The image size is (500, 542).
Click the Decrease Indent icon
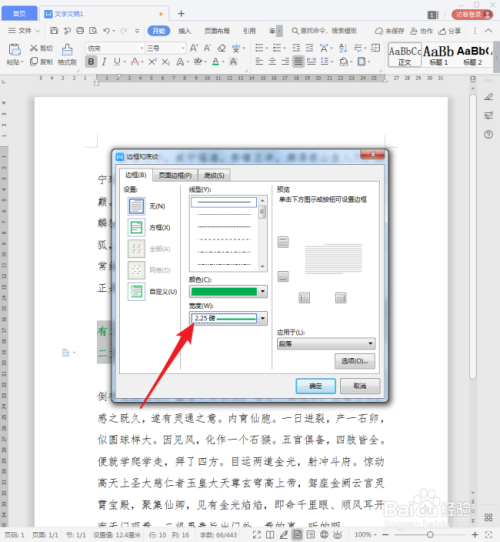[296, 48]
